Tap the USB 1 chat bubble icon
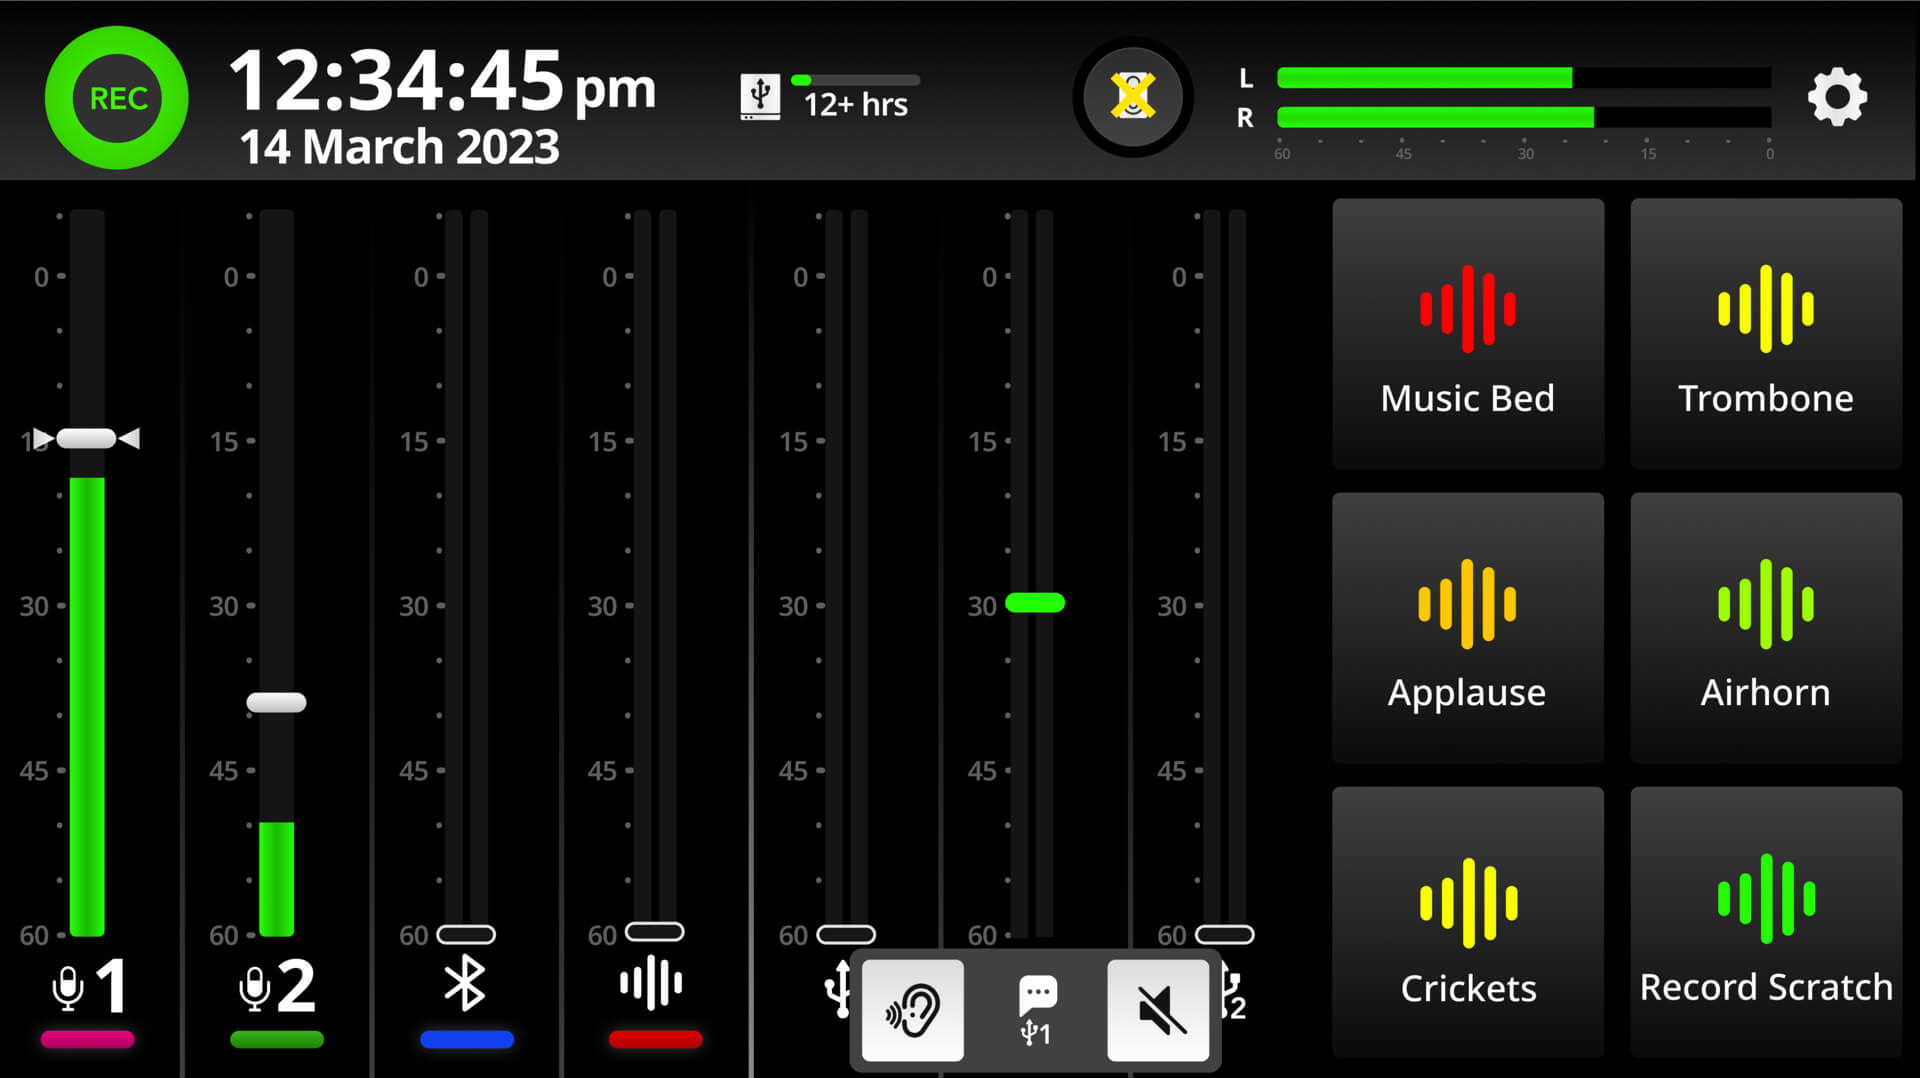 coord(1036,1009)
